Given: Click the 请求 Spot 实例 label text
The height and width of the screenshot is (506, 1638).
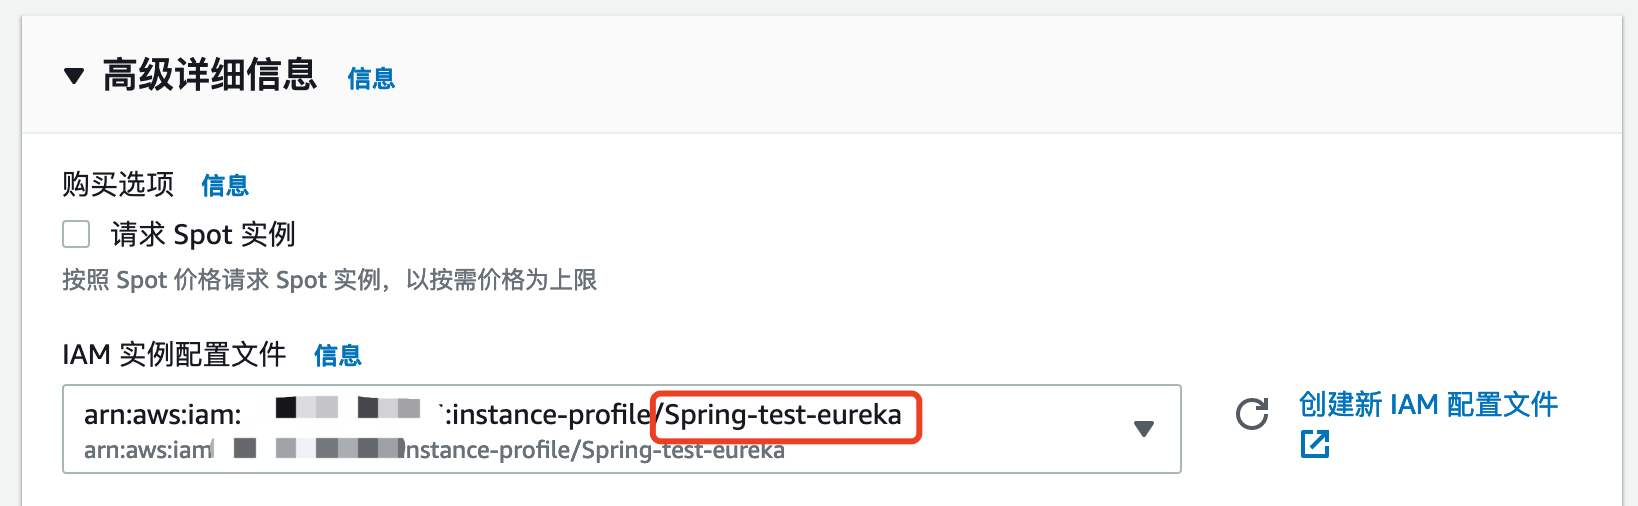Looking at the screenshot, I should [203, 234].
